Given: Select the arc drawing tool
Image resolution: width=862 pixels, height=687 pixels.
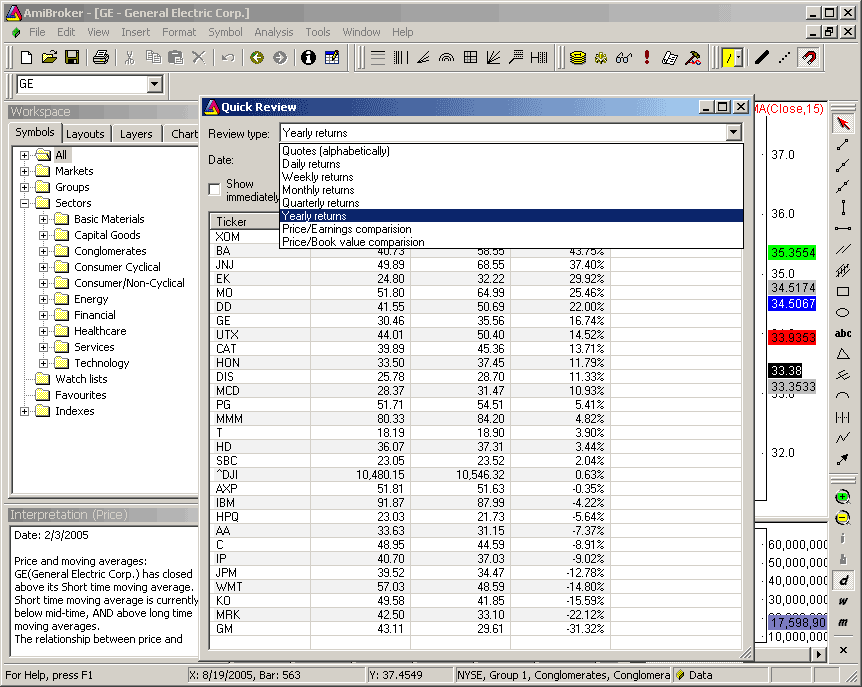Looking at the screenshot, I should pyautogui.click(x=843, y=395).
